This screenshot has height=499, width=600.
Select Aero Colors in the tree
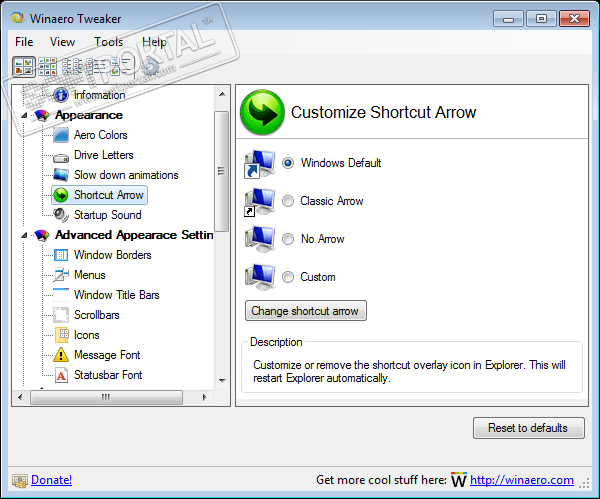tap(101, 135)
